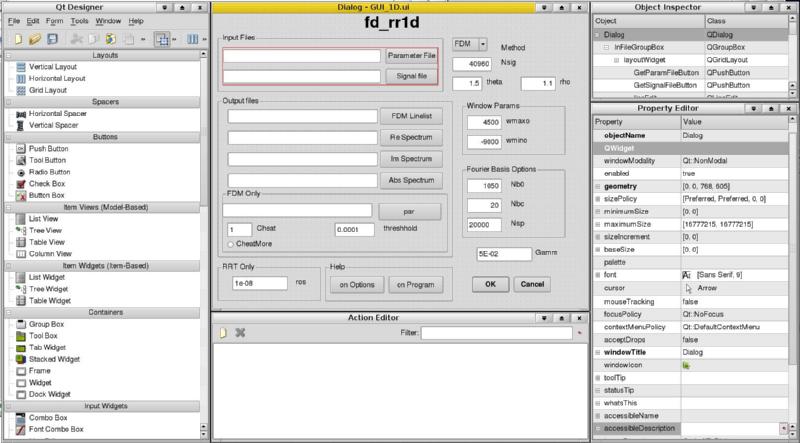Click Delete action icon in Action Editor
Image resolution: width=800 pixels, height=443 pixels.
(240, 333)
